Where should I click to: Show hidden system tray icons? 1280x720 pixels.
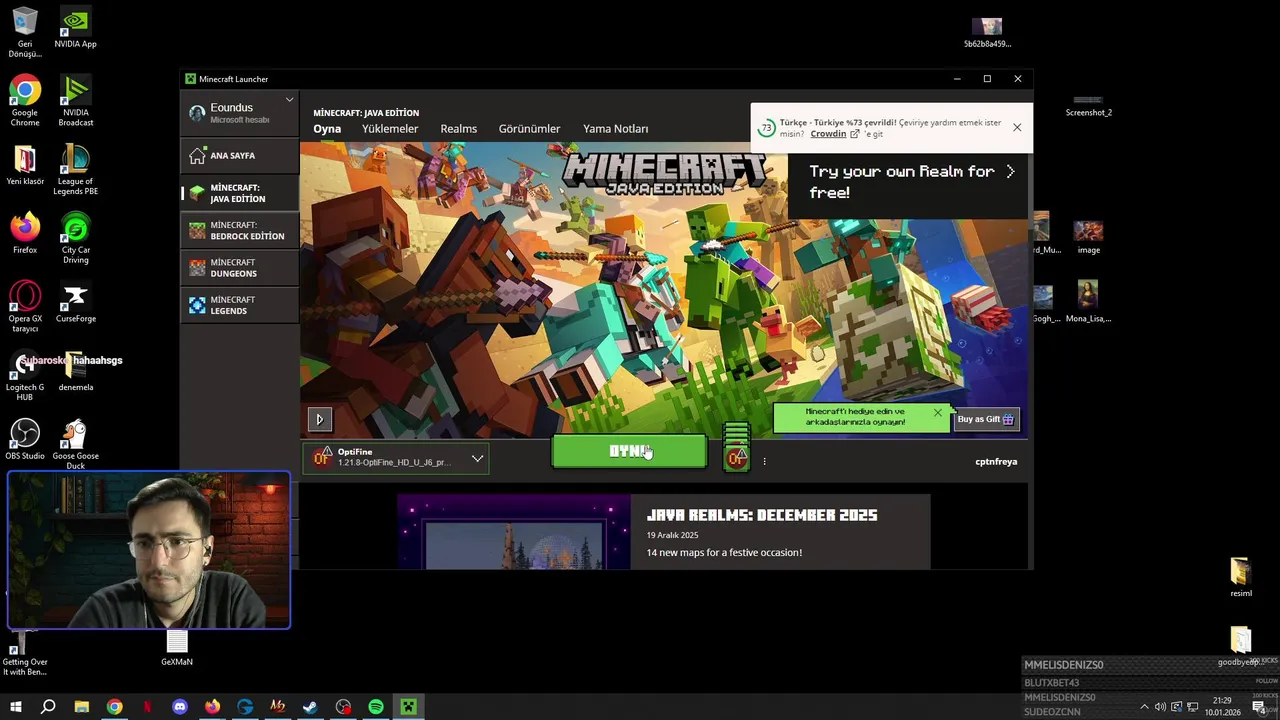tap(1144, 707)
